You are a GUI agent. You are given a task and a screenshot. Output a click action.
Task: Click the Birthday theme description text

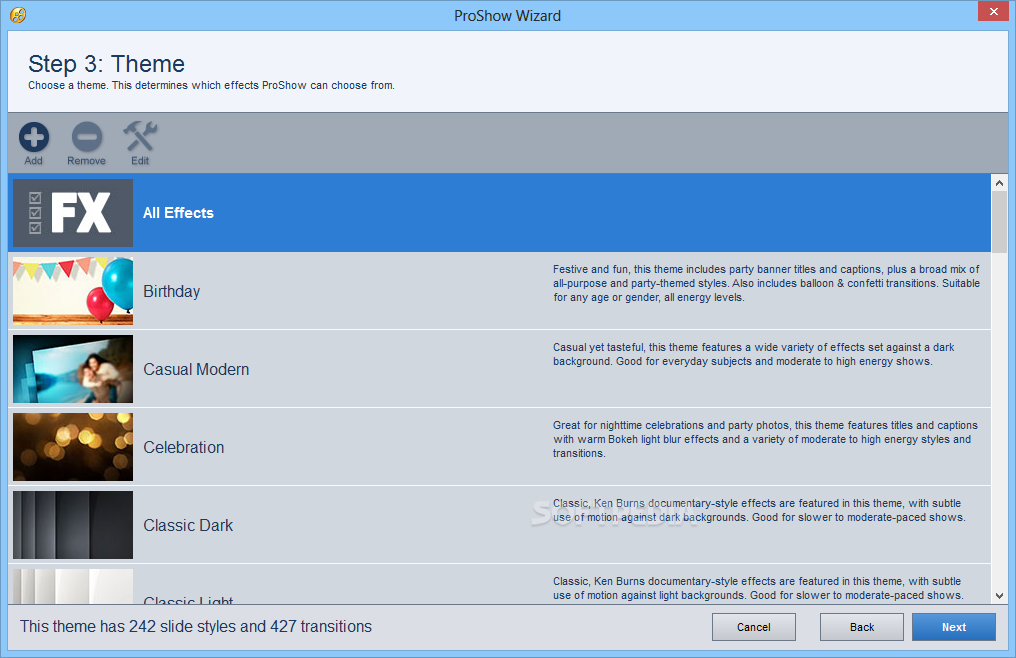click(x=766, y=283)
